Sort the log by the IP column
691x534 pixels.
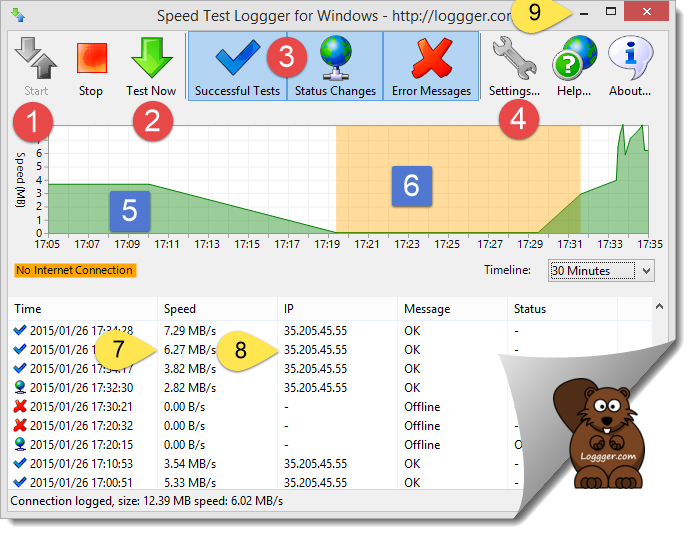(x=338, y=309)
